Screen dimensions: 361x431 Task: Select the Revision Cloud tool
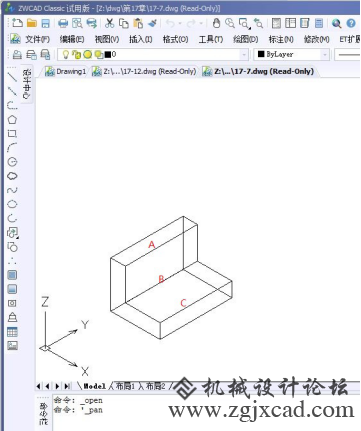point(12,176)
